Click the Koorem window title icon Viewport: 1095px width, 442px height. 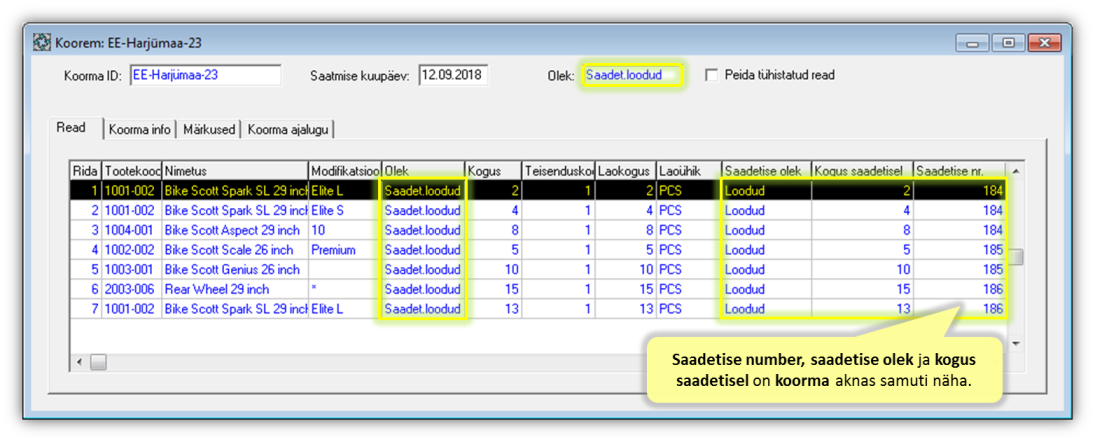click(x=43, y=43)
